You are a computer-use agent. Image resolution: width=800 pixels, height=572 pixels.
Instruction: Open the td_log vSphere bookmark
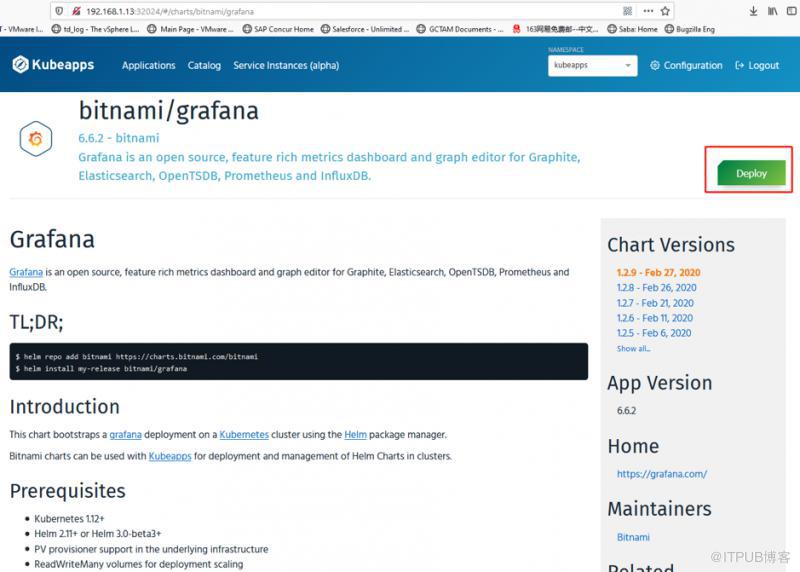(x=95, y=29)
